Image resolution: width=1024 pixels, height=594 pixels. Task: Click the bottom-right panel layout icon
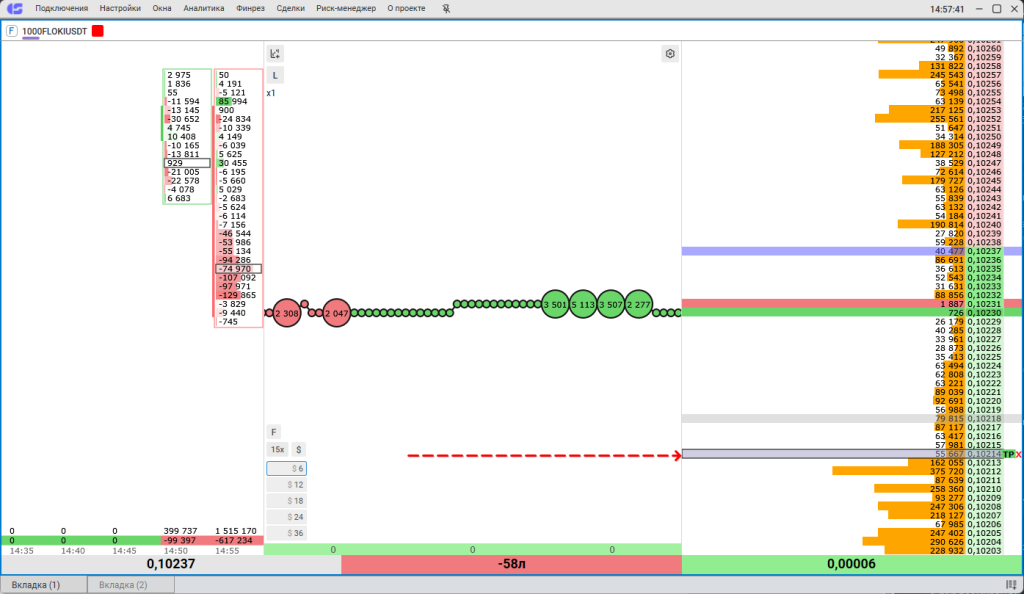1011,585
